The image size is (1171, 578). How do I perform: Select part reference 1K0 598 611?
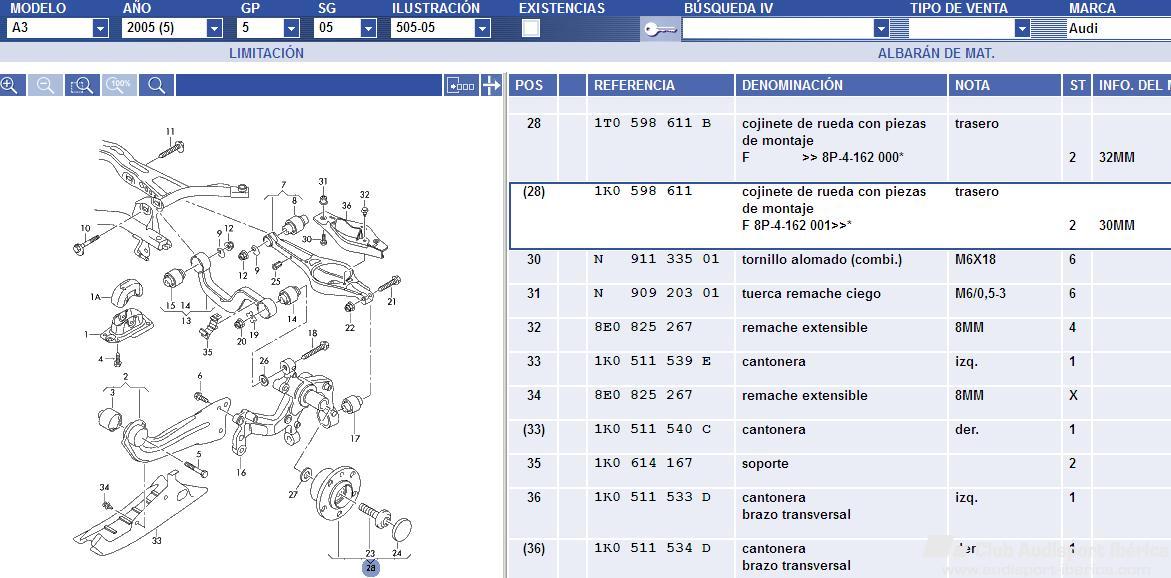(643, 191)
